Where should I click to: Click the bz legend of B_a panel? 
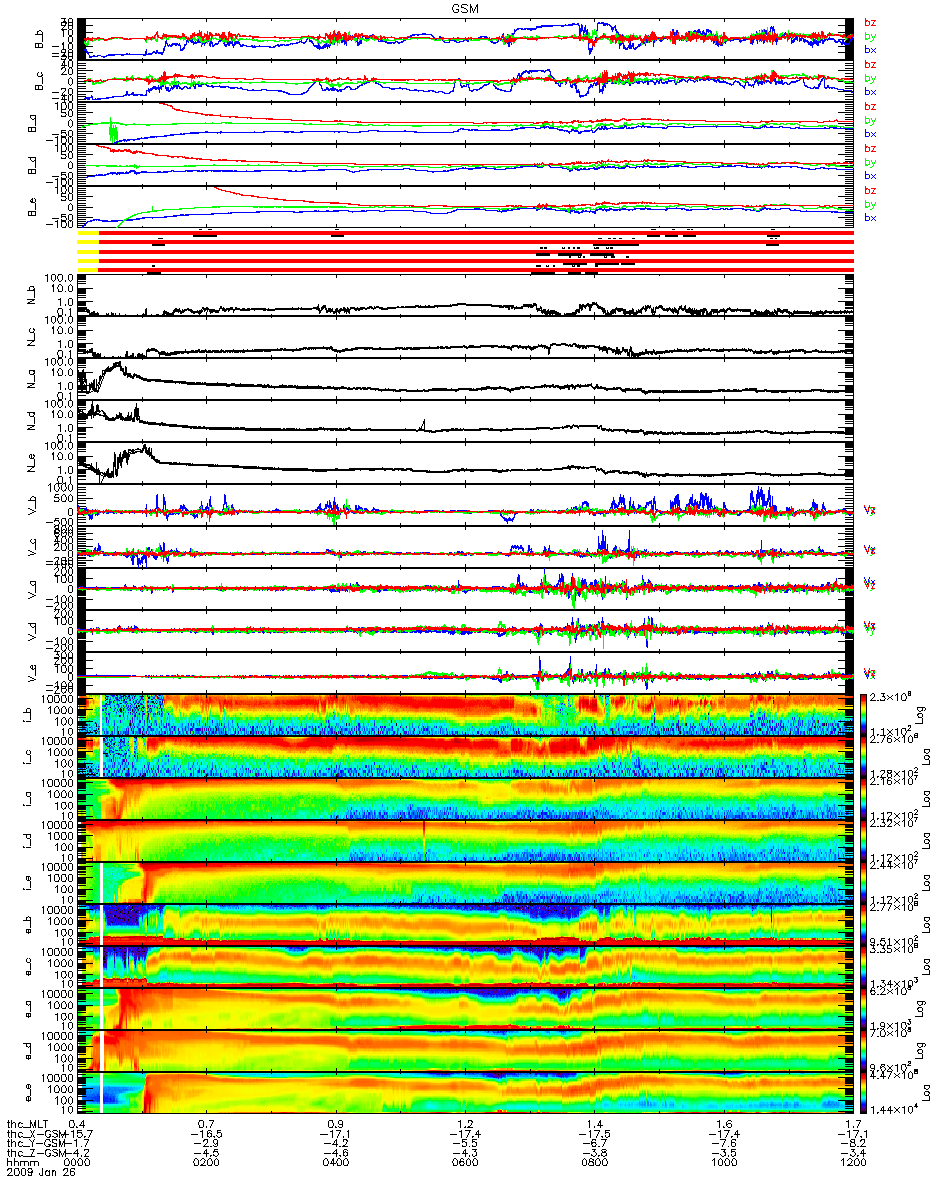(870, 106)
